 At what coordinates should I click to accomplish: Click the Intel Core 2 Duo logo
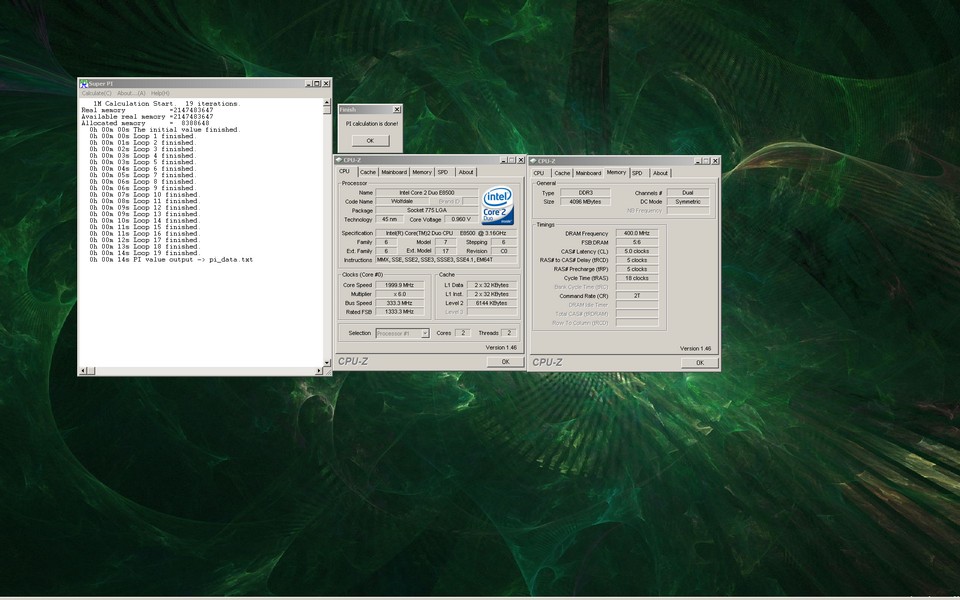point(497,206)
